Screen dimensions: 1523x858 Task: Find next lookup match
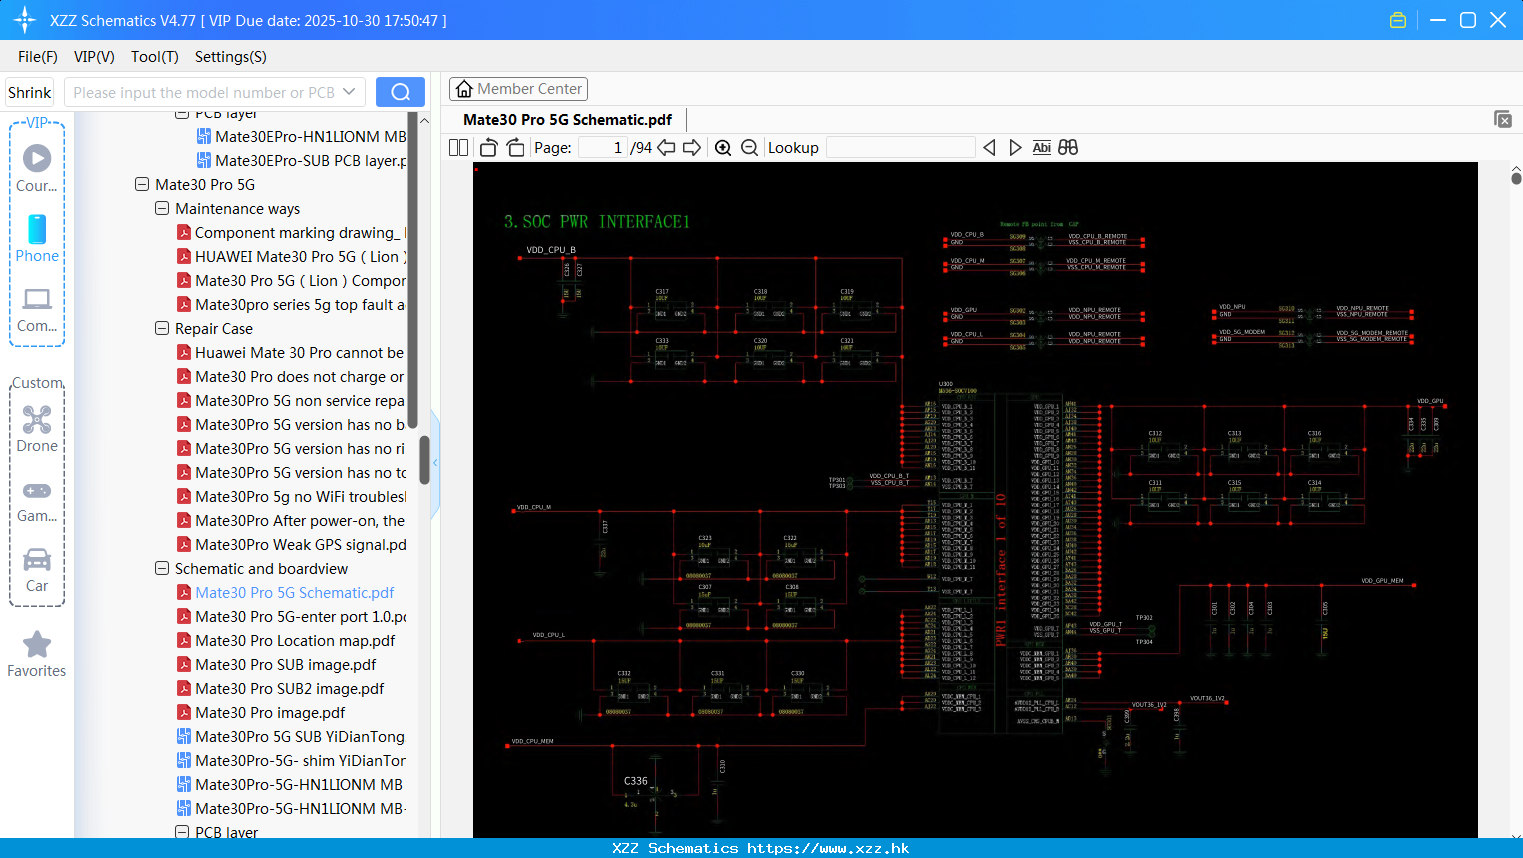1015,148
